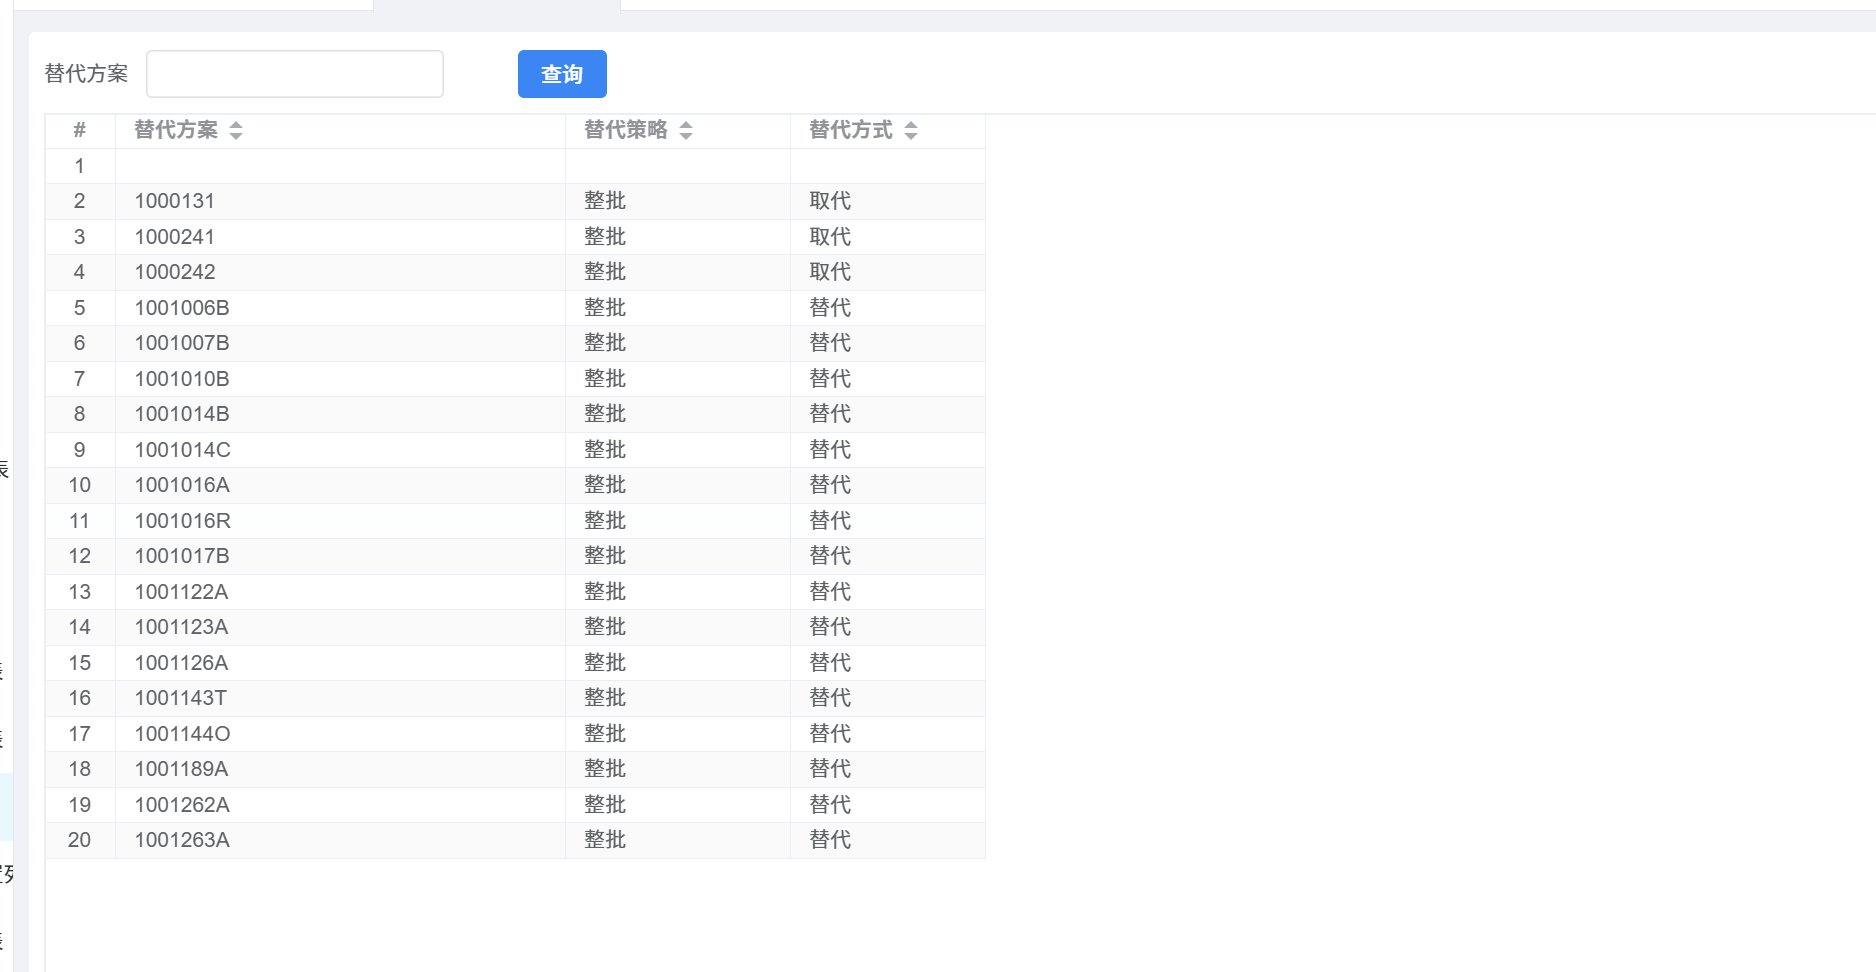Screen dimensions: 1876x972
Task: Focus the 替代方案 search input field
Action: pos(295,74)
